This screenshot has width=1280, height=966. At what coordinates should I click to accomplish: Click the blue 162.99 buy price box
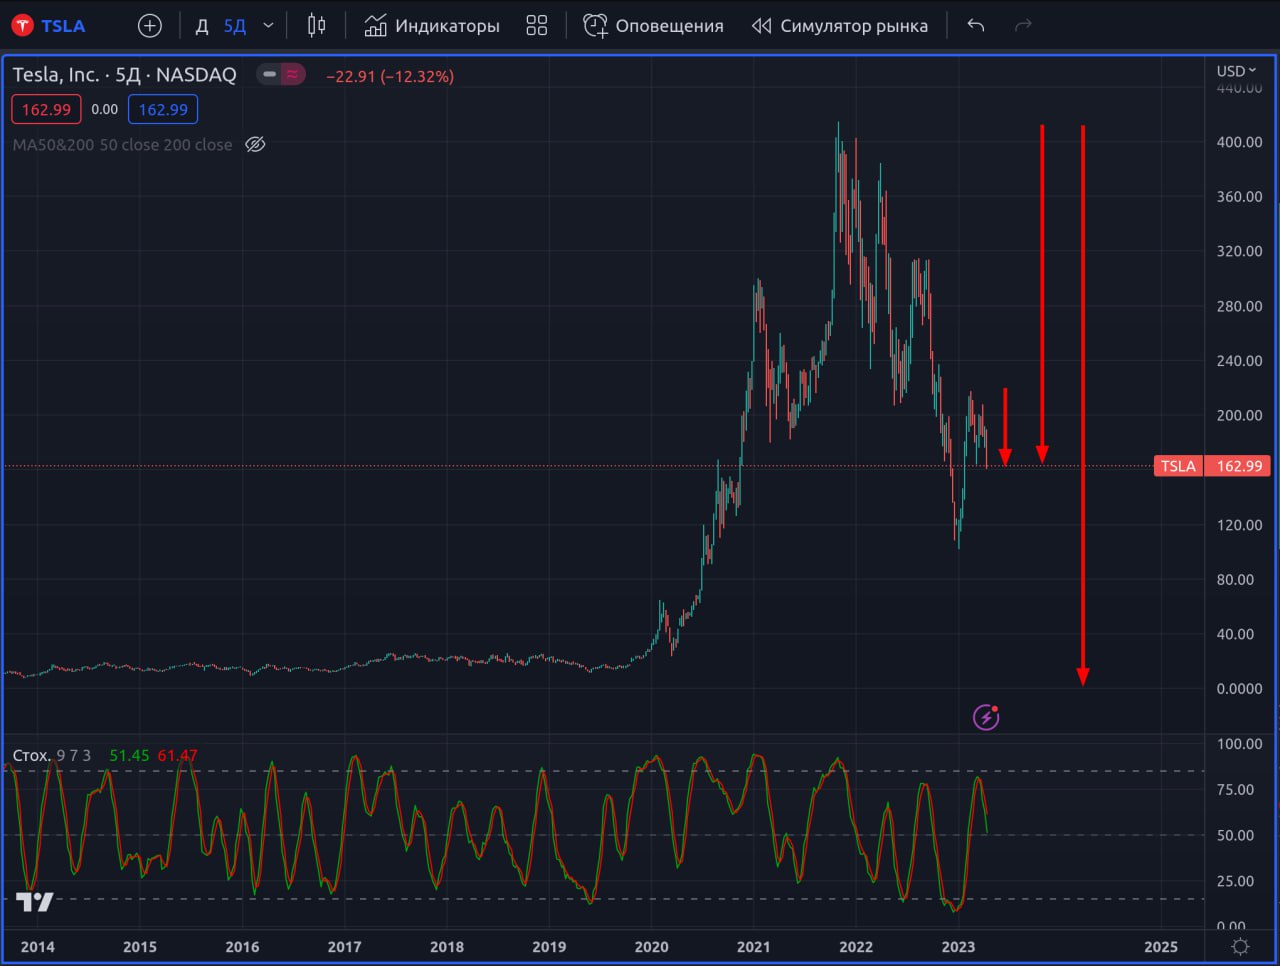click(163, 110)
